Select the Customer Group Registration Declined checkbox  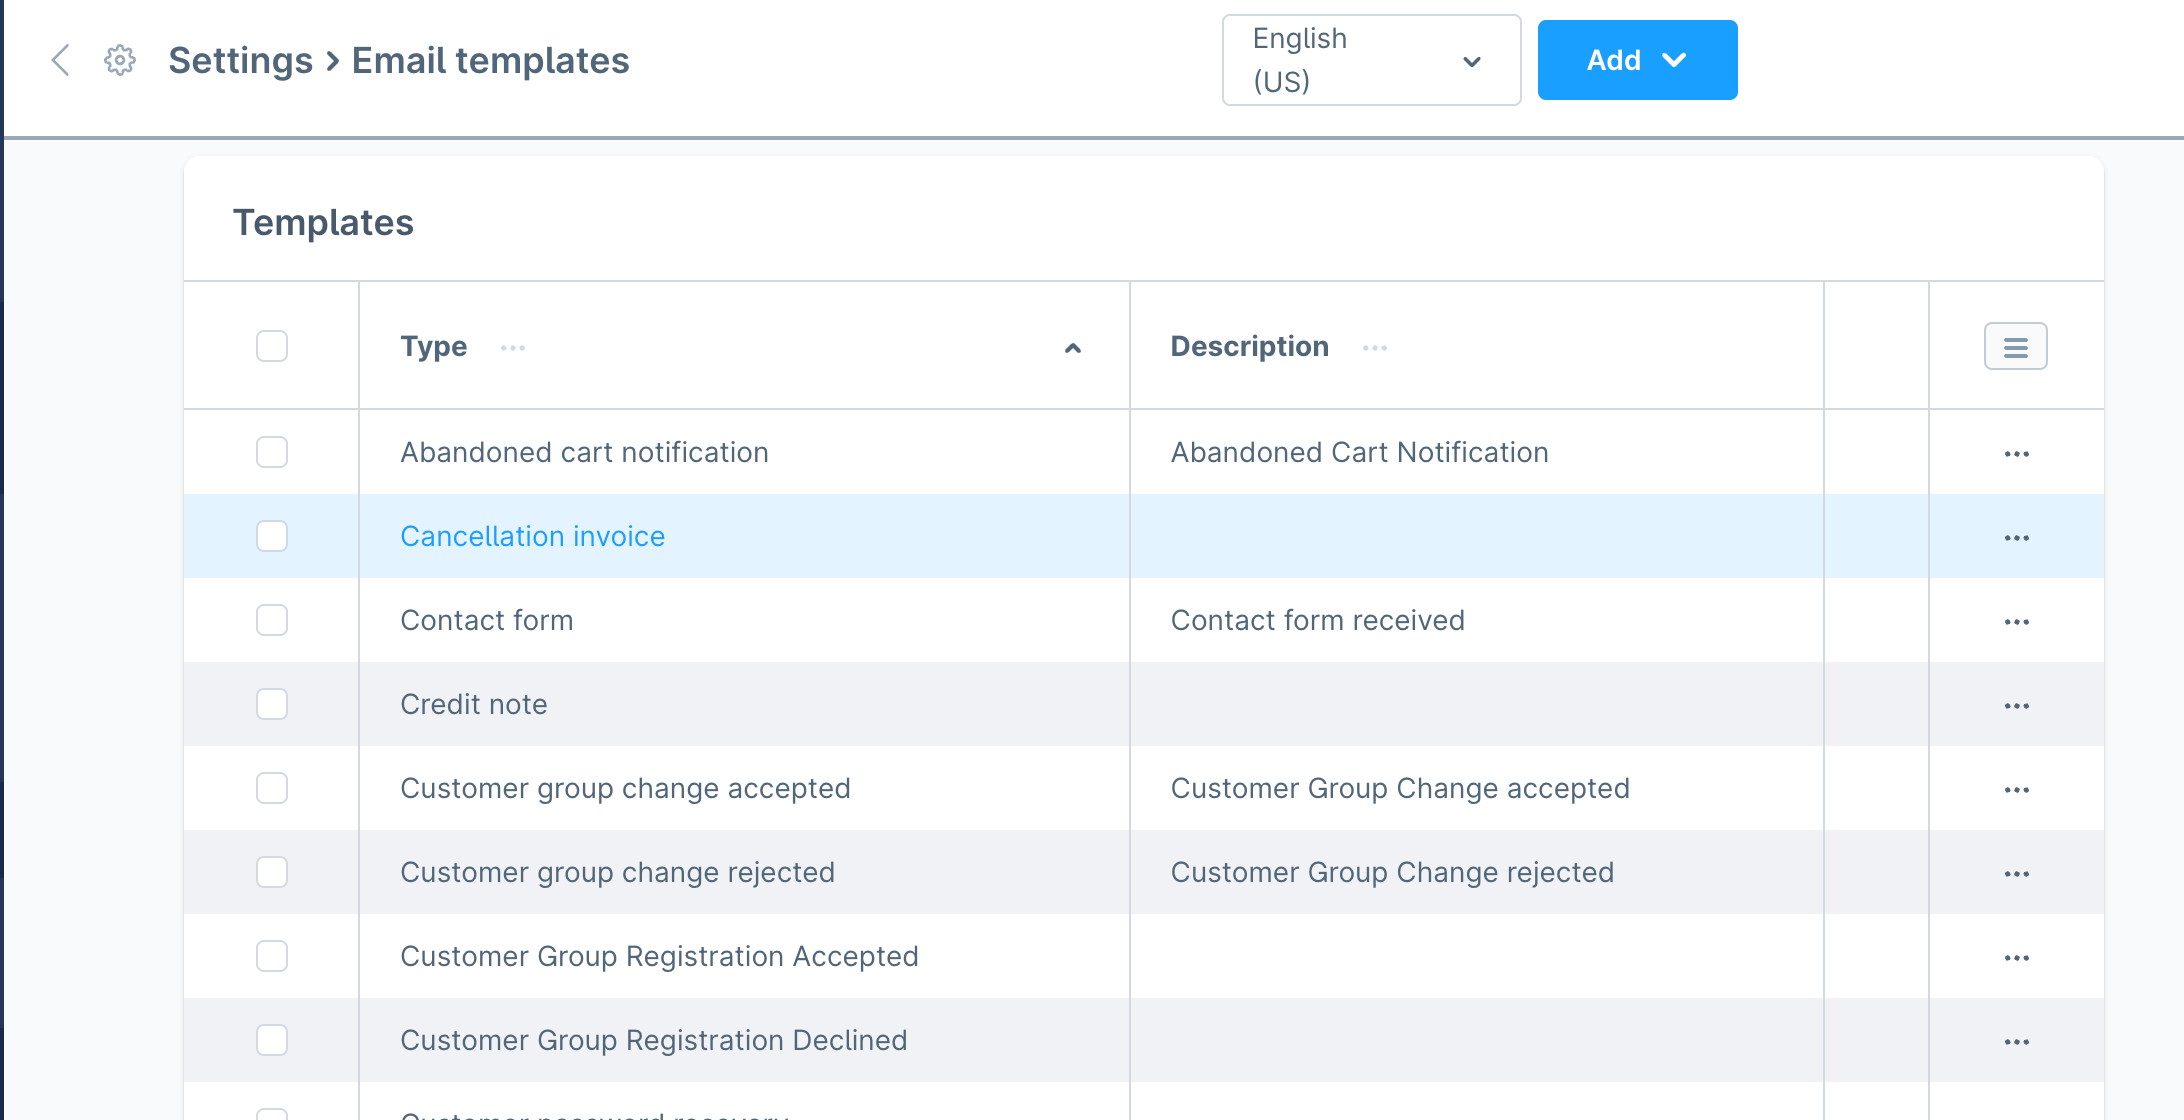pyautogui.click(x=272, y=1040)
